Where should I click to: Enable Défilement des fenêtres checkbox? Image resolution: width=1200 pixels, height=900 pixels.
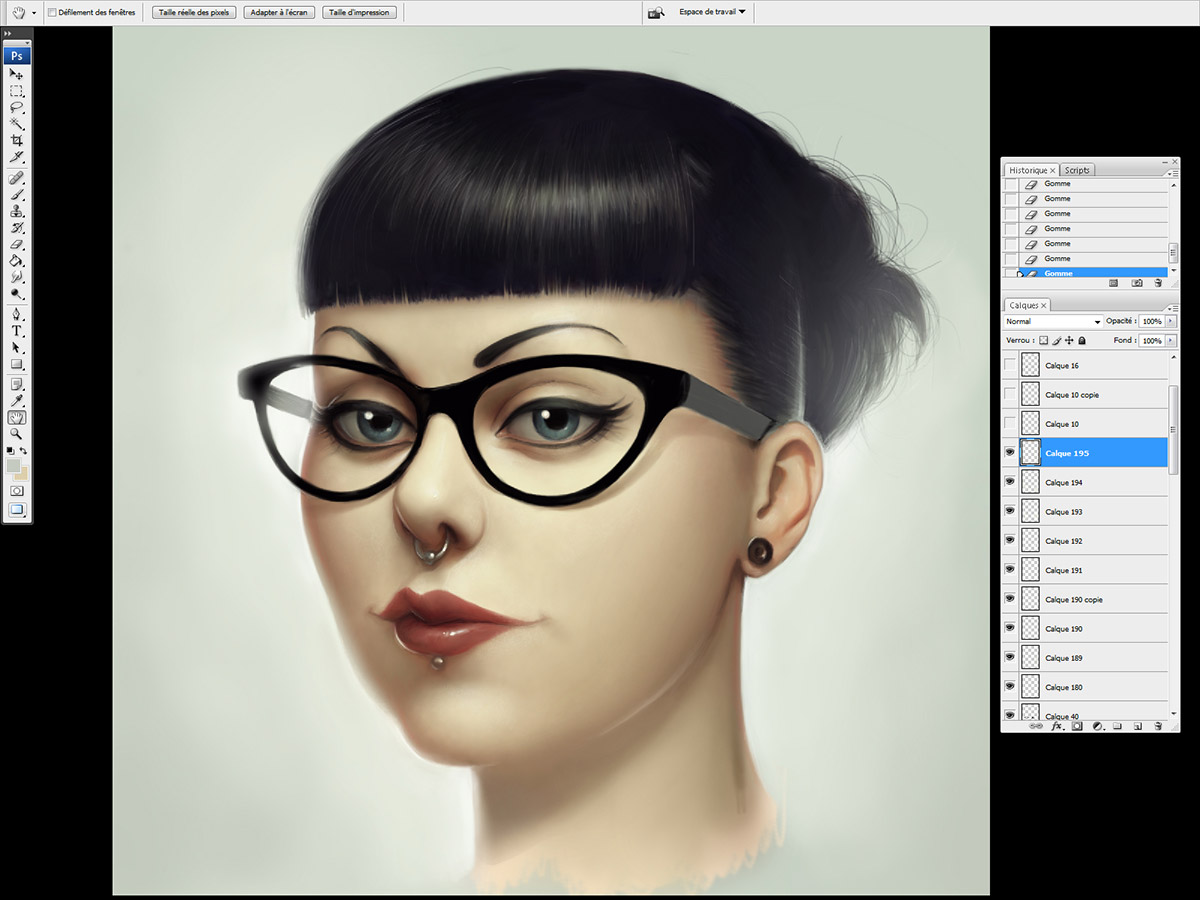(52, 13)
